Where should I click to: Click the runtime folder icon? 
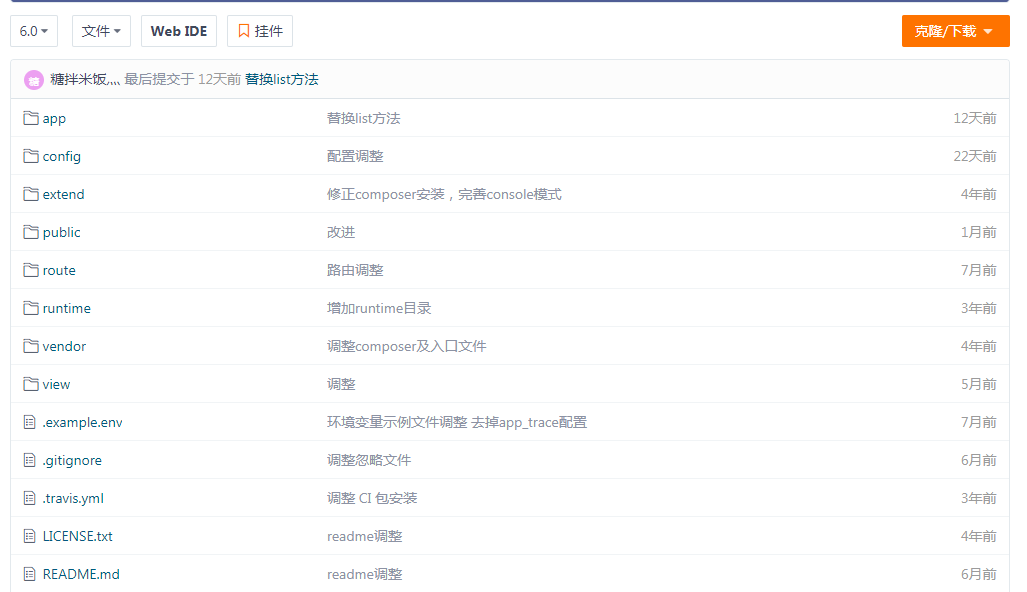(x=31, y=308)
